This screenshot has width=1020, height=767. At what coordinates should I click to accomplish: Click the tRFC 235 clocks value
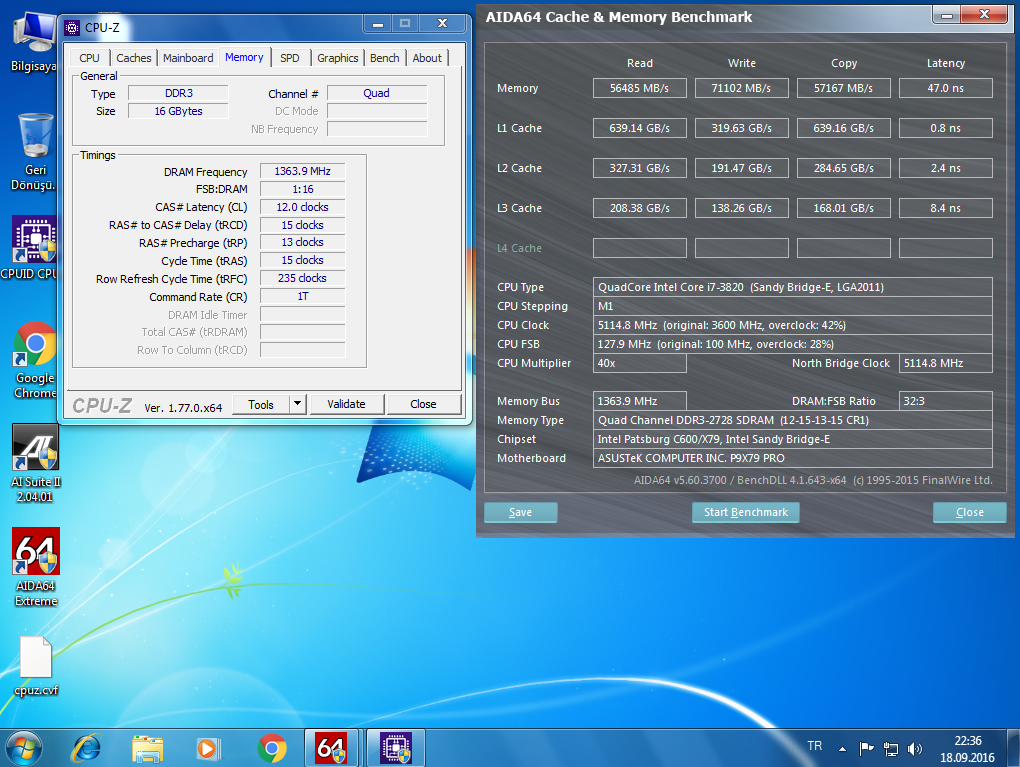click(x=302, y=278)
